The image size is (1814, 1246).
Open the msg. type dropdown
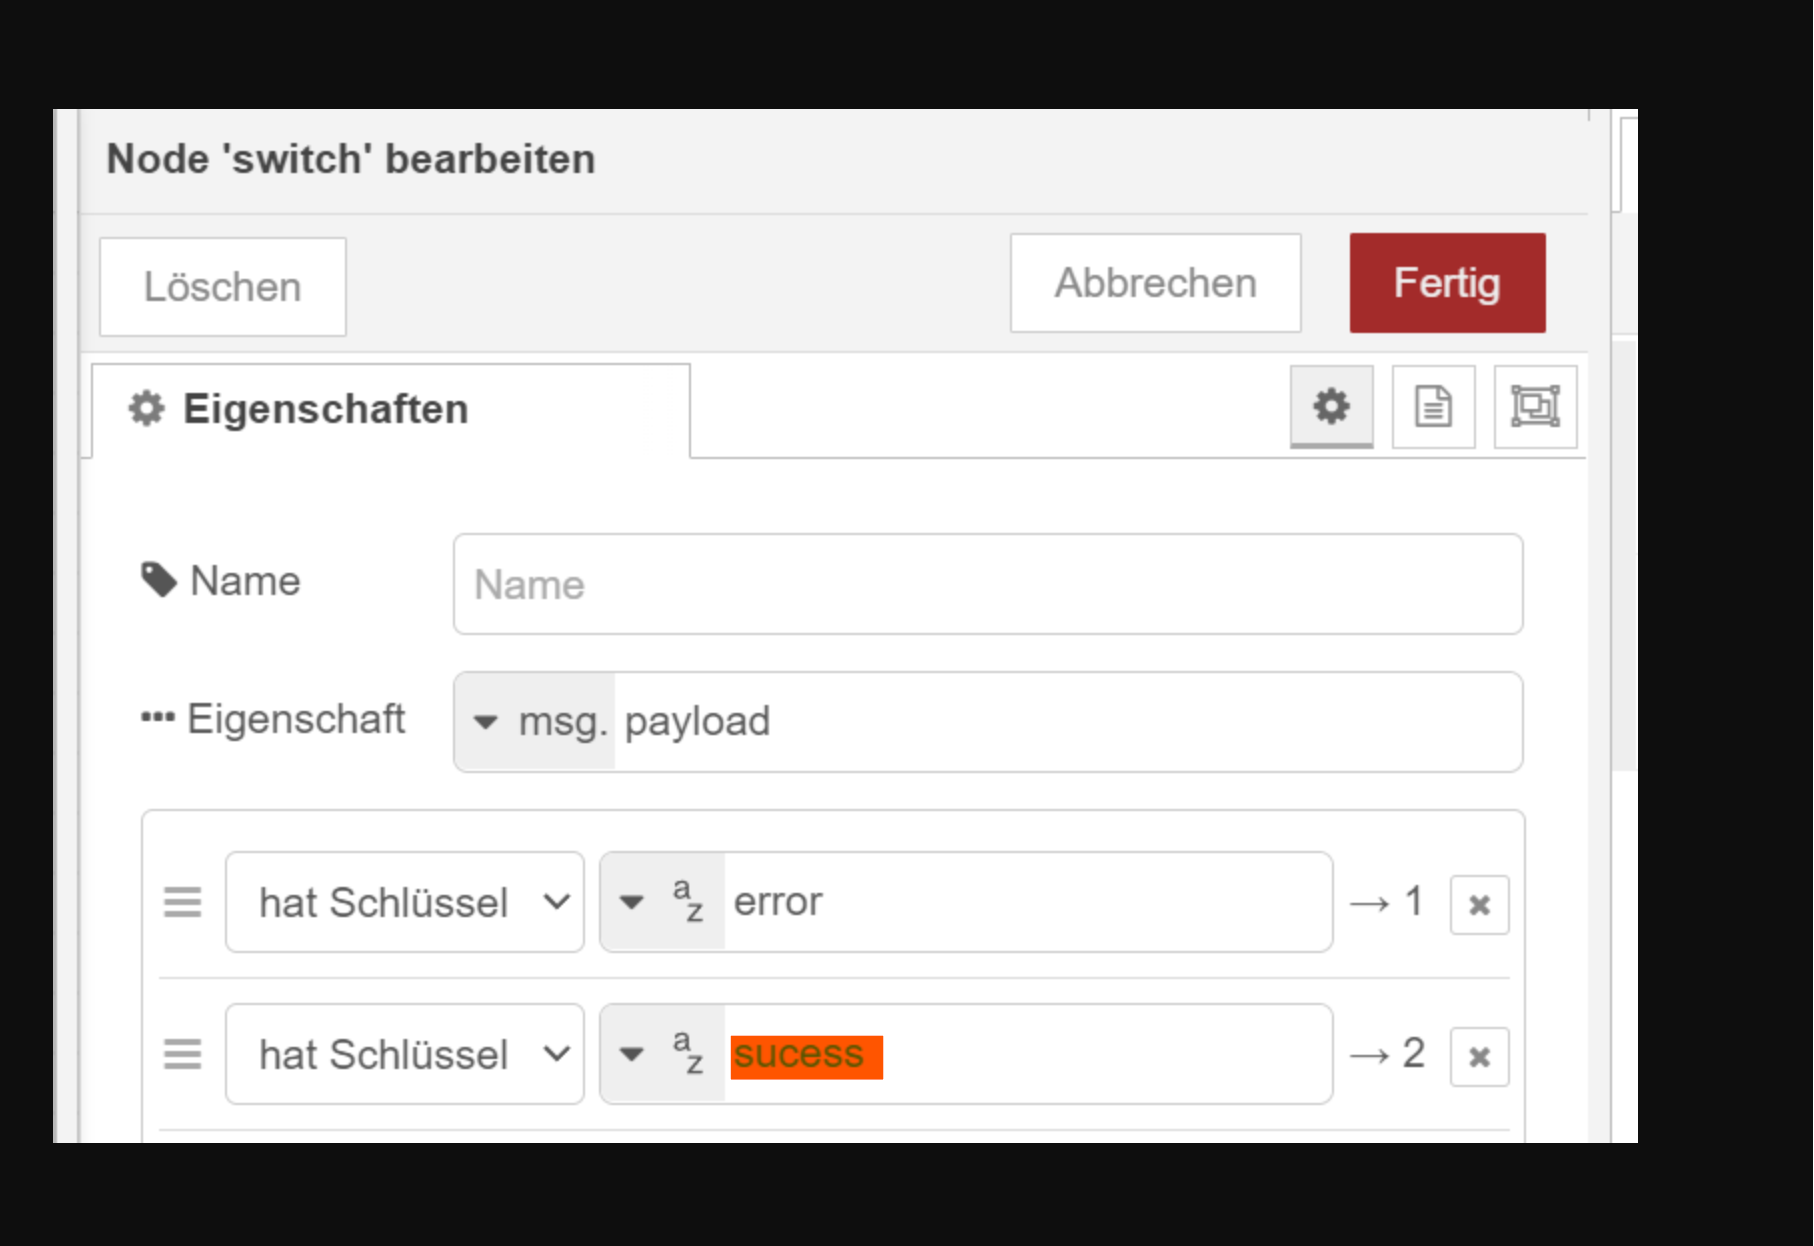[535, 722]
